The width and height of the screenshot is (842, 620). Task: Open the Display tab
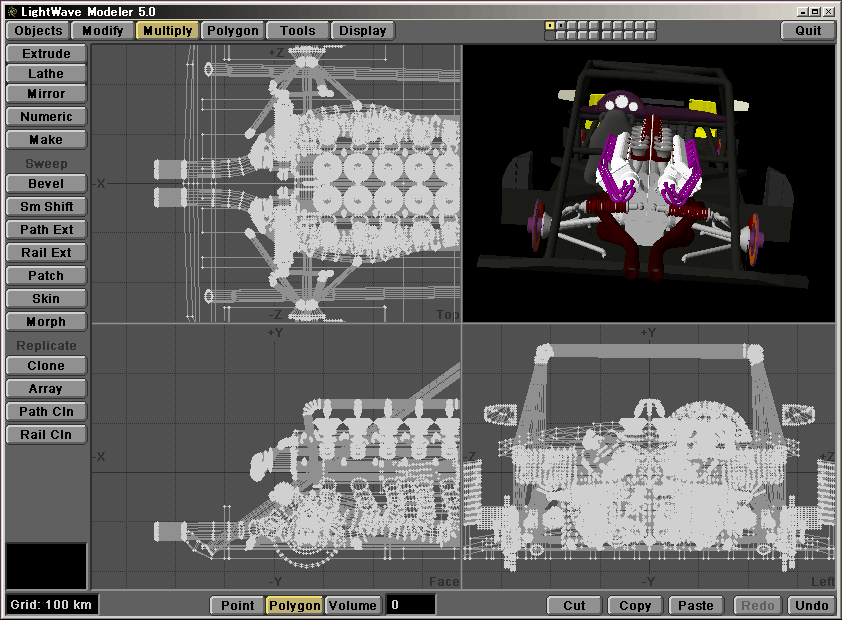(x=362, y=30)
